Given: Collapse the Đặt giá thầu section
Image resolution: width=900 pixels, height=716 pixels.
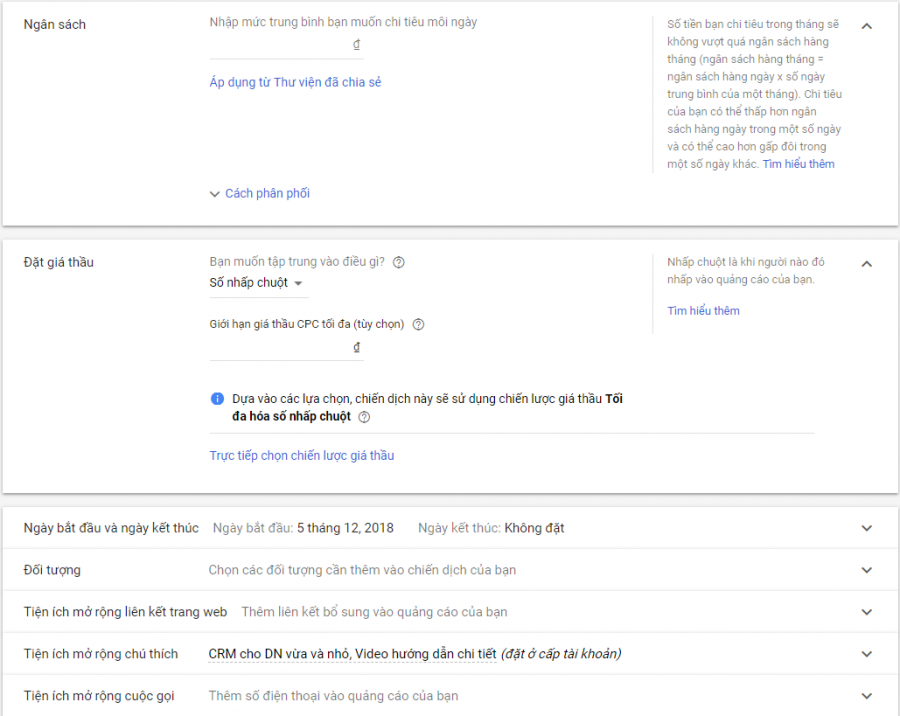Looking at the screenshot, I should tap(866, 264).
